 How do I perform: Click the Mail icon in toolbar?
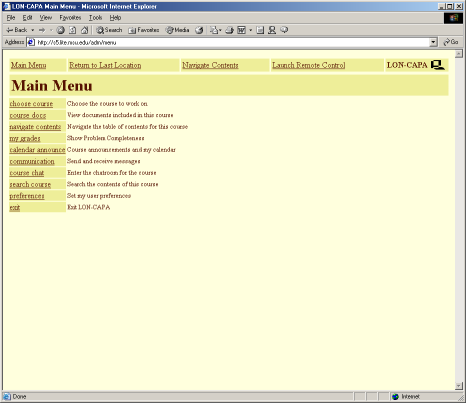coord(215,30)
